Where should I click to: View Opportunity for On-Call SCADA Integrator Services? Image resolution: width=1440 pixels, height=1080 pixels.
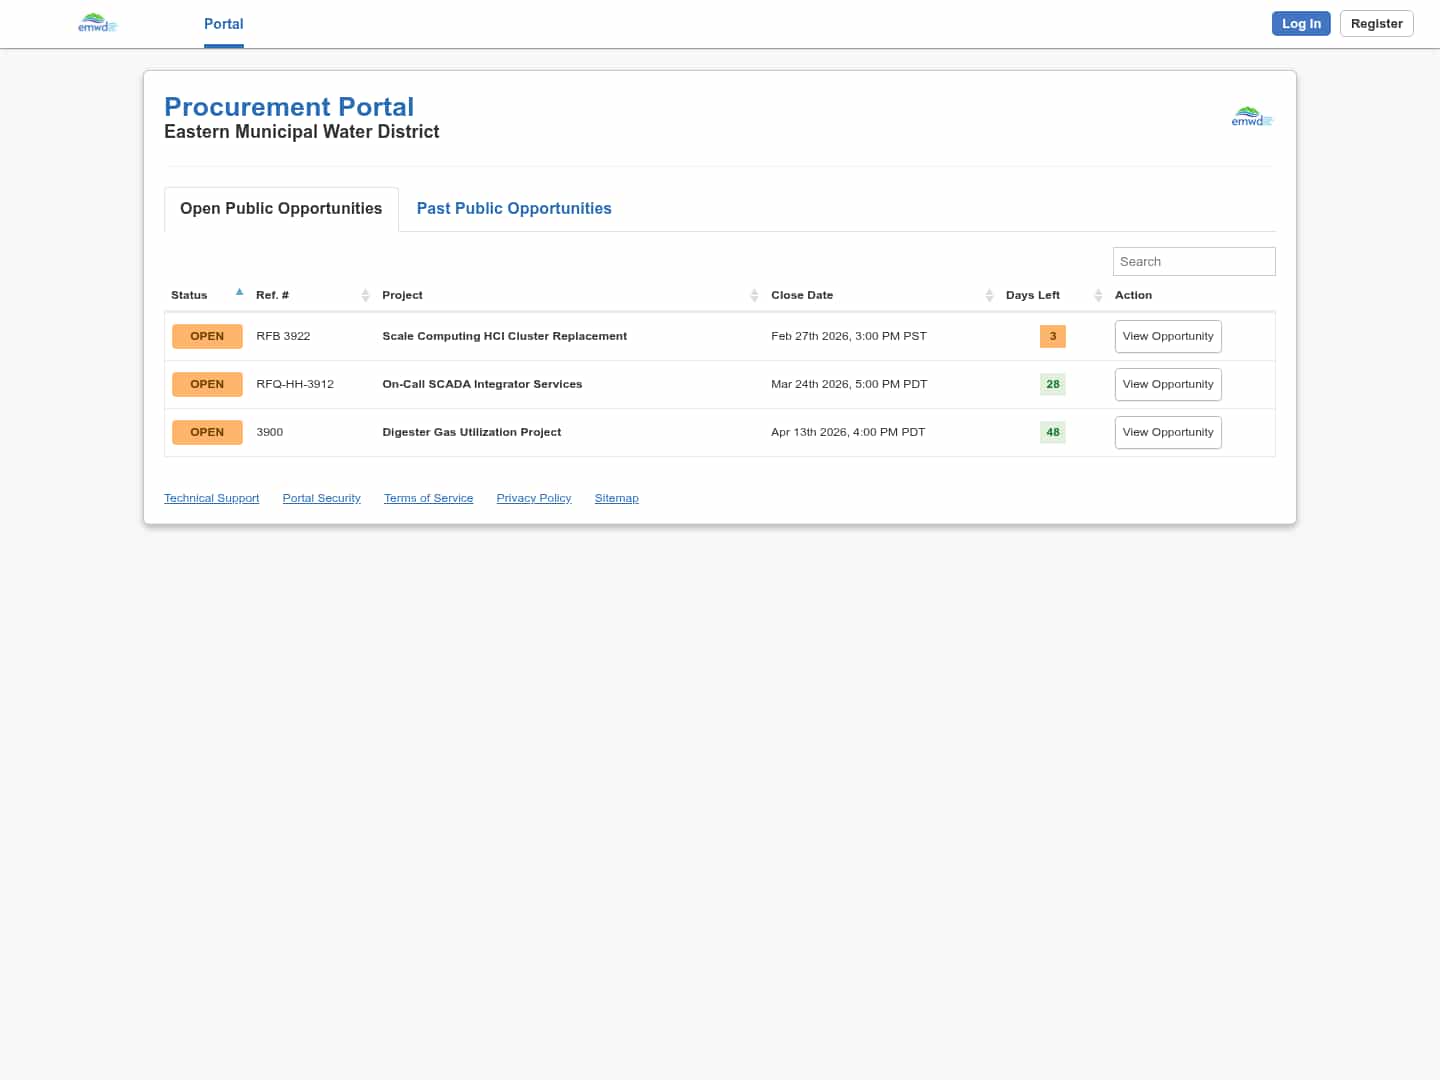1167,384
